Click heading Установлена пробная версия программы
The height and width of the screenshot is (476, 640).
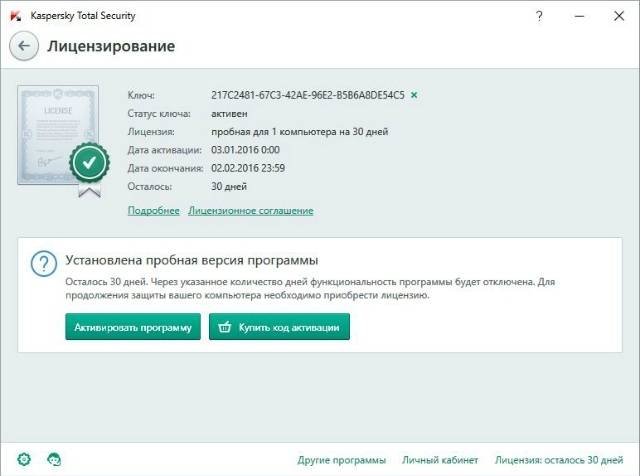tap(192, 260)
